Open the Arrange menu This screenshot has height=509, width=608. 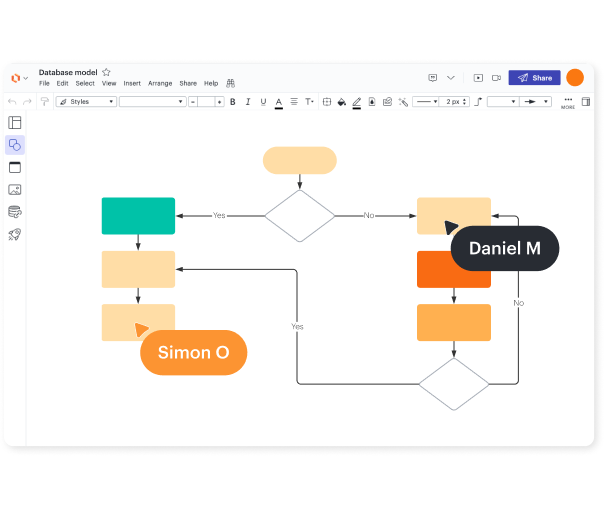(x=160, y=84)
